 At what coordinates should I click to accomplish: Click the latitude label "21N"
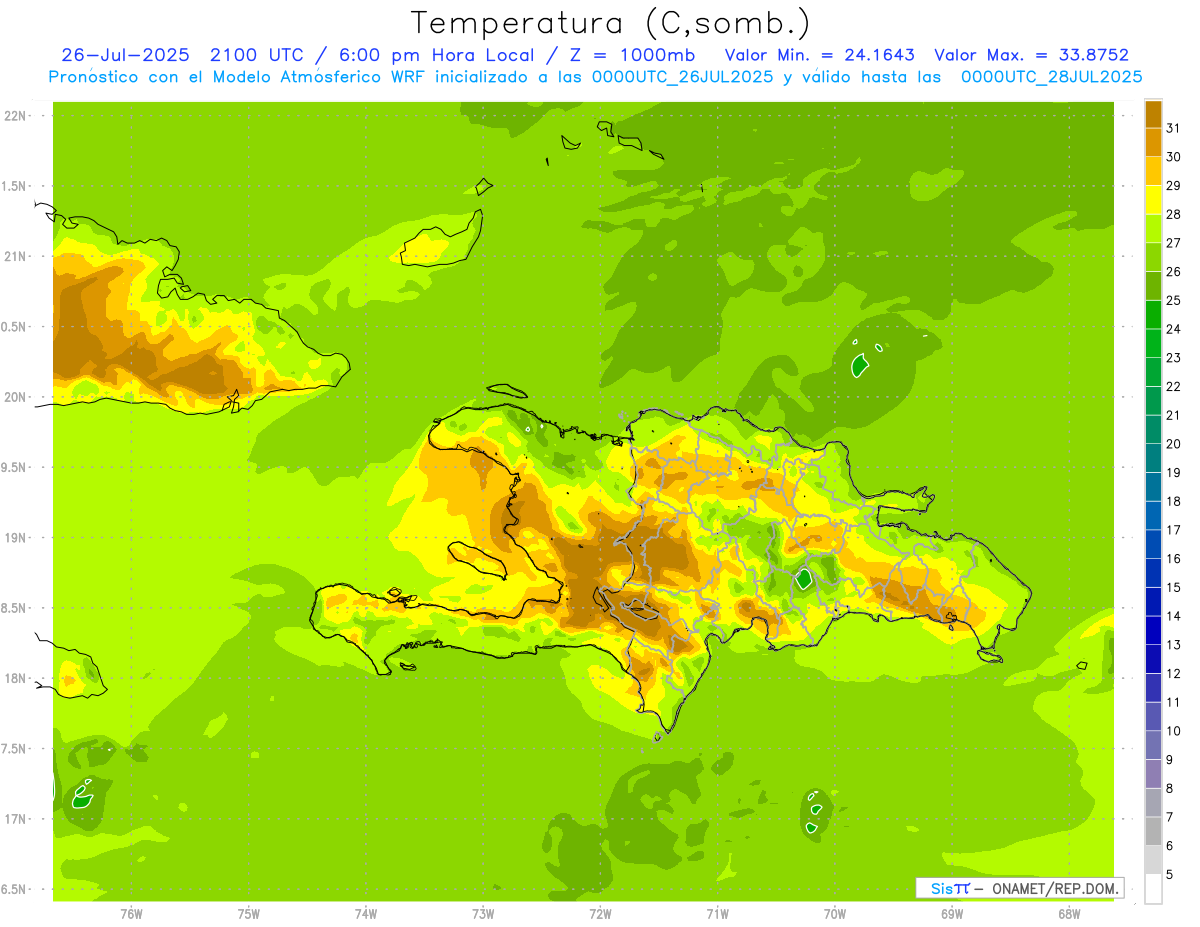[16, 256]
